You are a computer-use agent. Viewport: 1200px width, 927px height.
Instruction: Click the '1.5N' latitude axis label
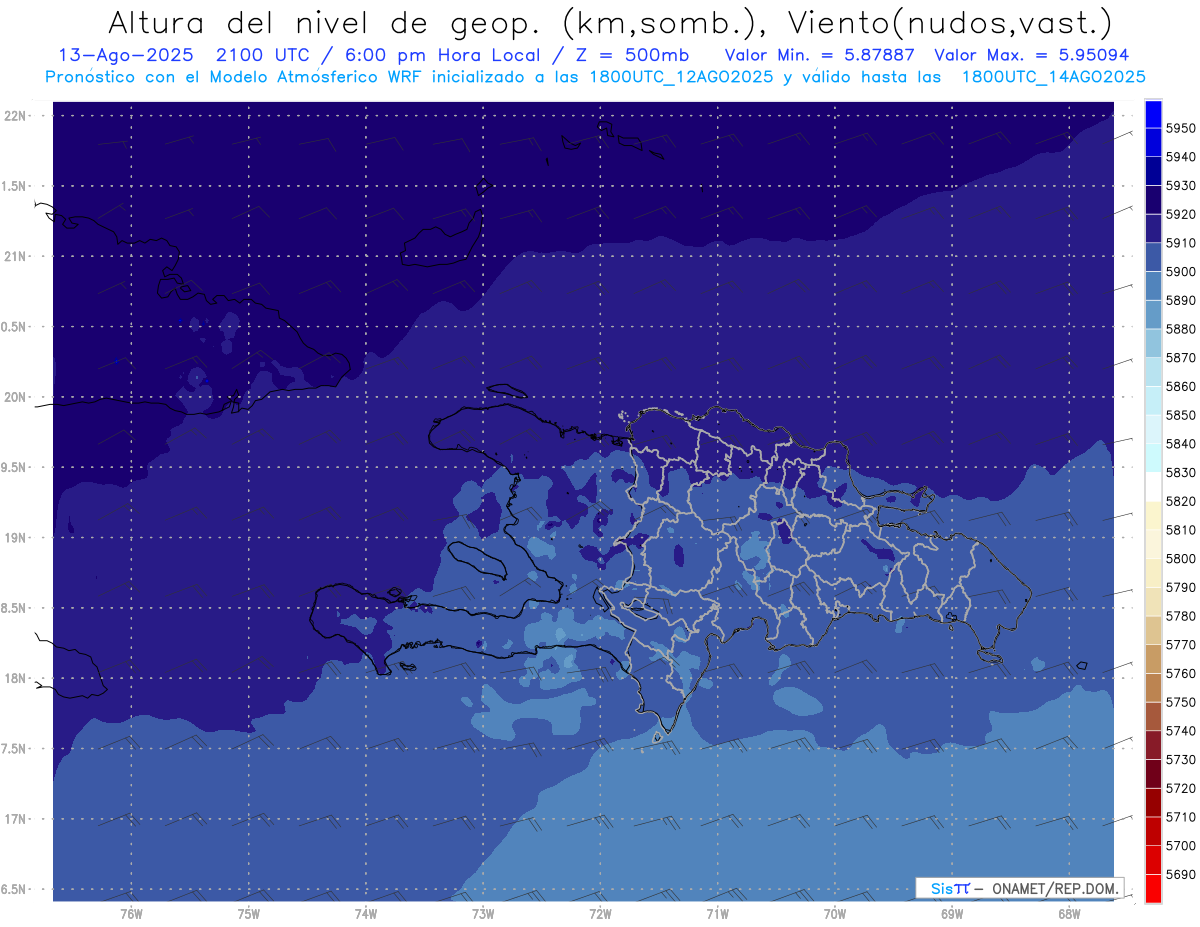coord(13,186)
